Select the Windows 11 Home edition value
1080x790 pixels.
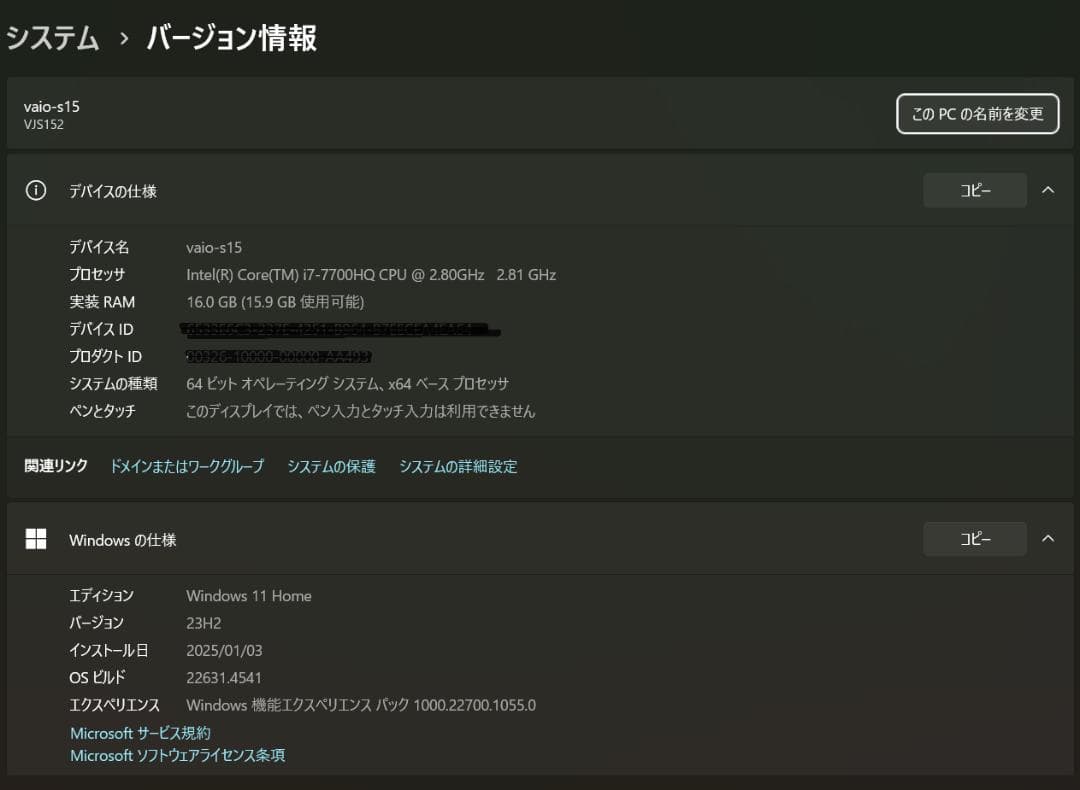pyautogui.click(x=249, y=596)
